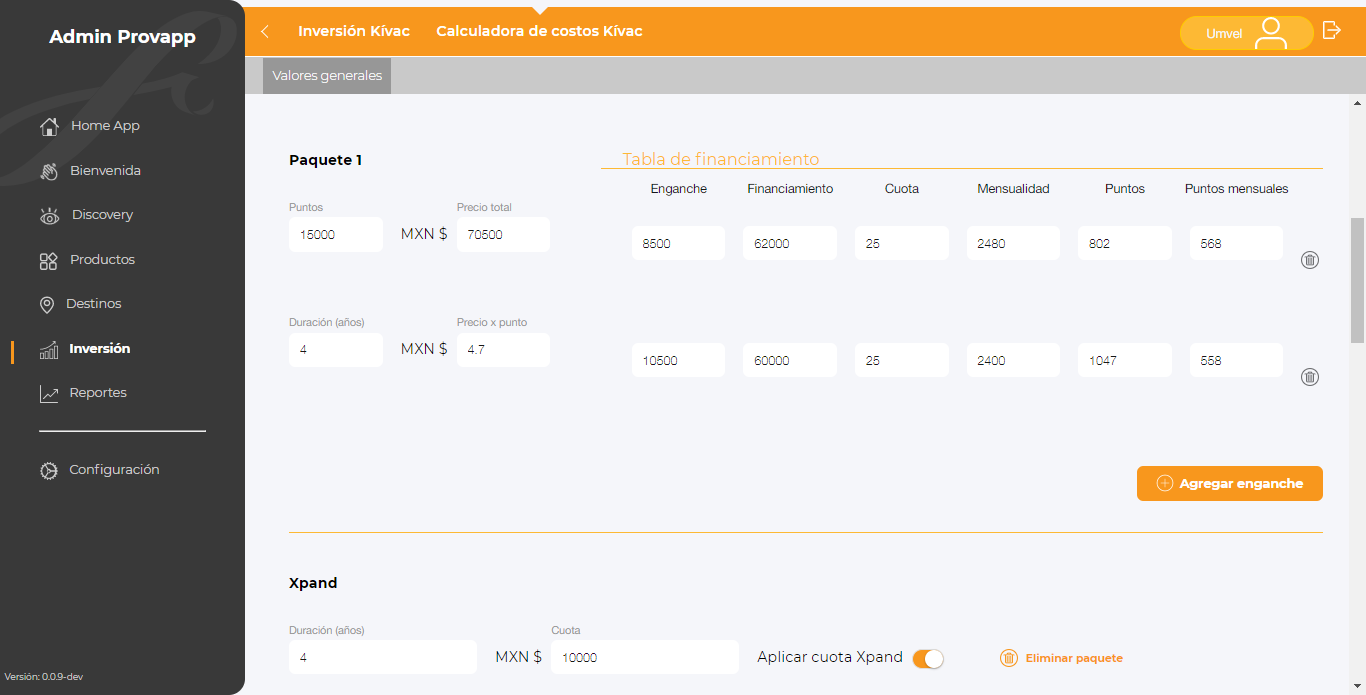Click the Eliminar paquete link
1366x695 pixels.
point(1074,658)
